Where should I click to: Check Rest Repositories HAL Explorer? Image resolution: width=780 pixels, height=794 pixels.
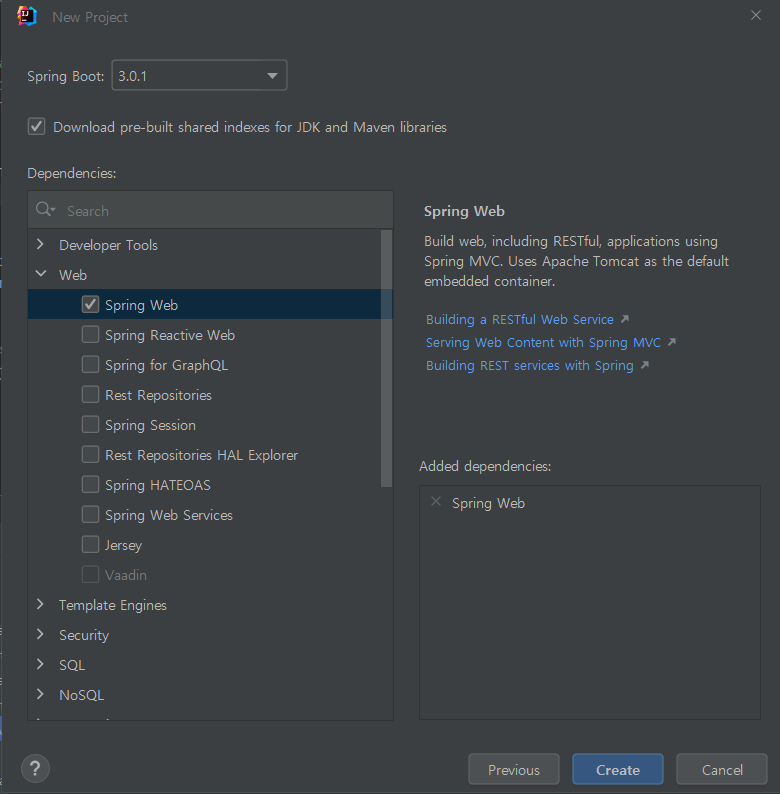[90, 454]
